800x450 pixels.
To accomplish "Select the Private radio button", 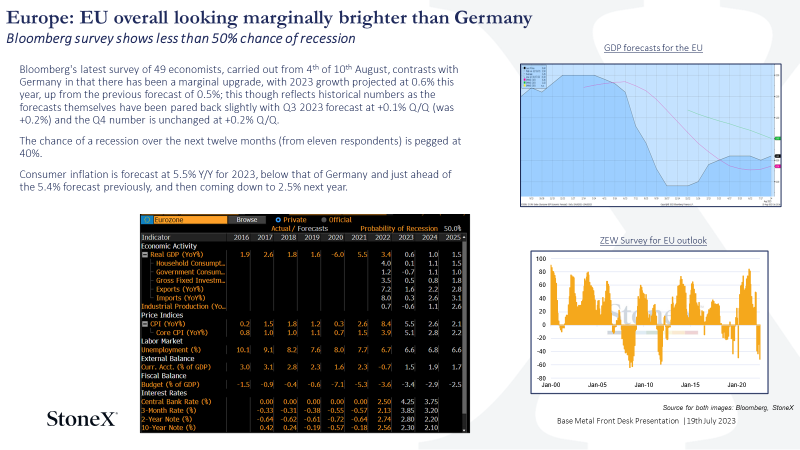I will click(x=278, y=220).
